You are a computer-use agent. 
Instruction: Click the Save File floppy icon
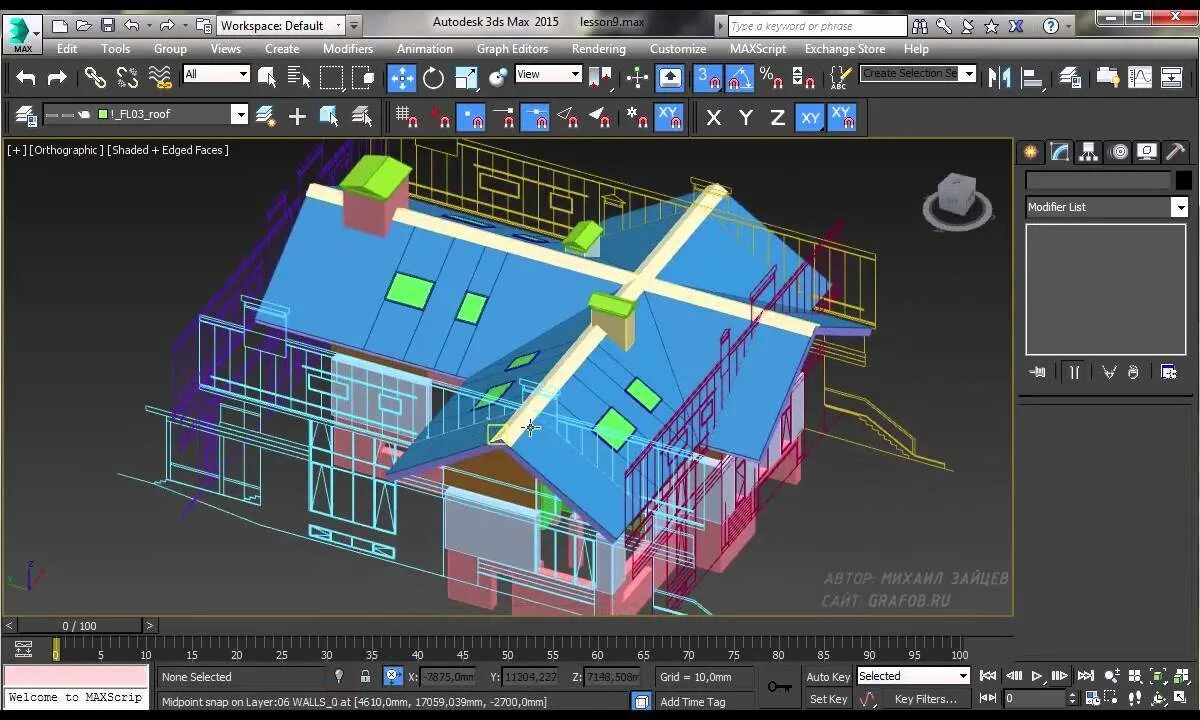108,25
